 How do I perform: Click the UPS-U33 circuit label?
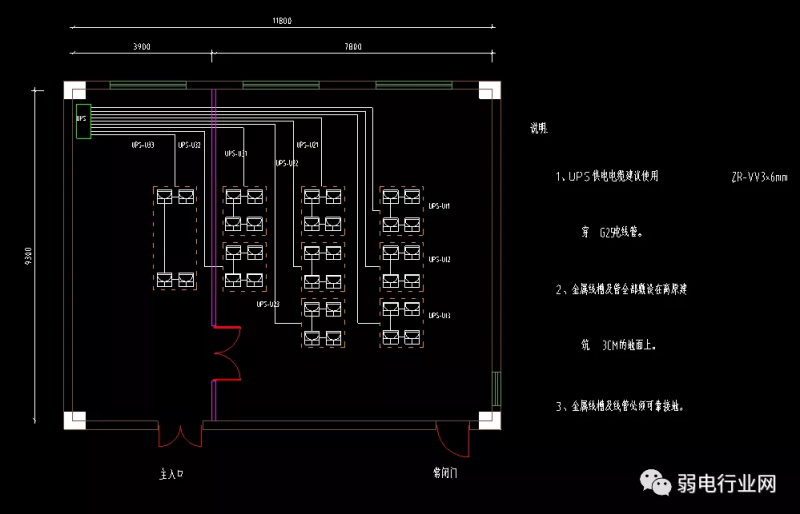(x=142, y=145)
